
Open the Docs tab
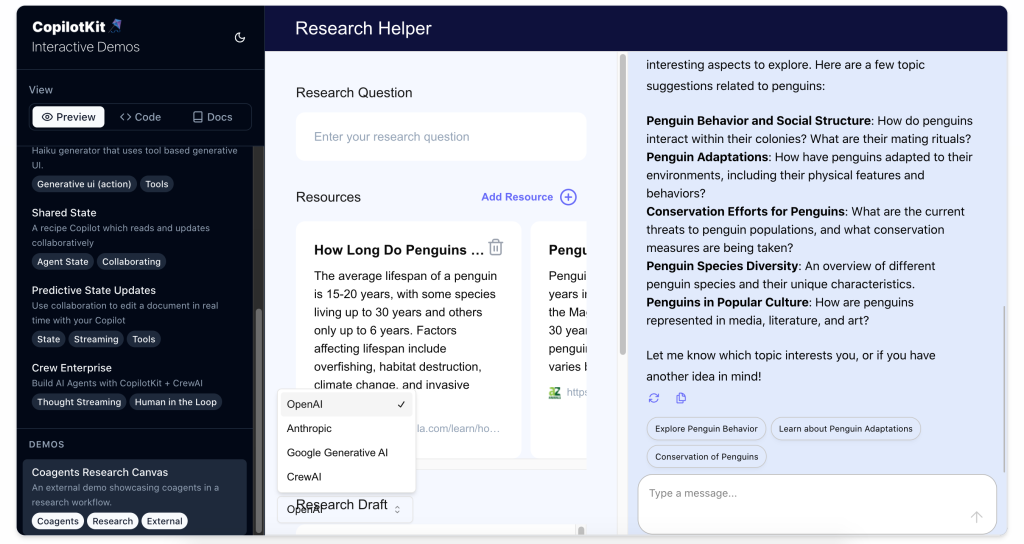(212, 117)
